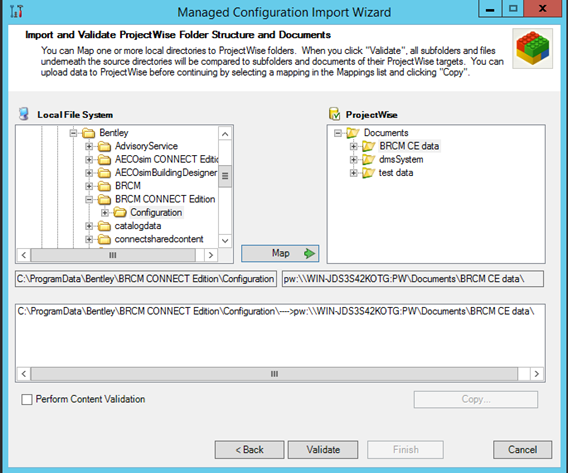Click the Validate button
Screen dimensions: 568x473
coord(323,450)
